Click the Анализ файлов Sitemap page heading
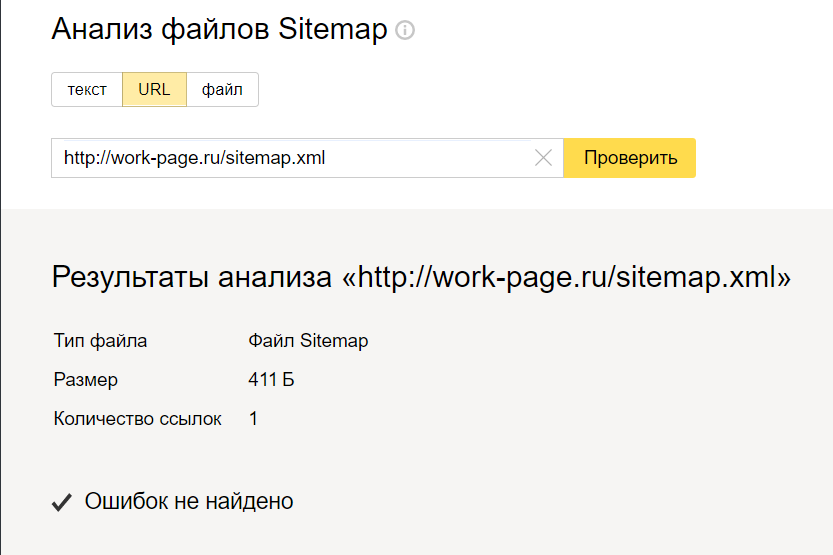Screen dimensions: 833x555 tap(219, 30)
